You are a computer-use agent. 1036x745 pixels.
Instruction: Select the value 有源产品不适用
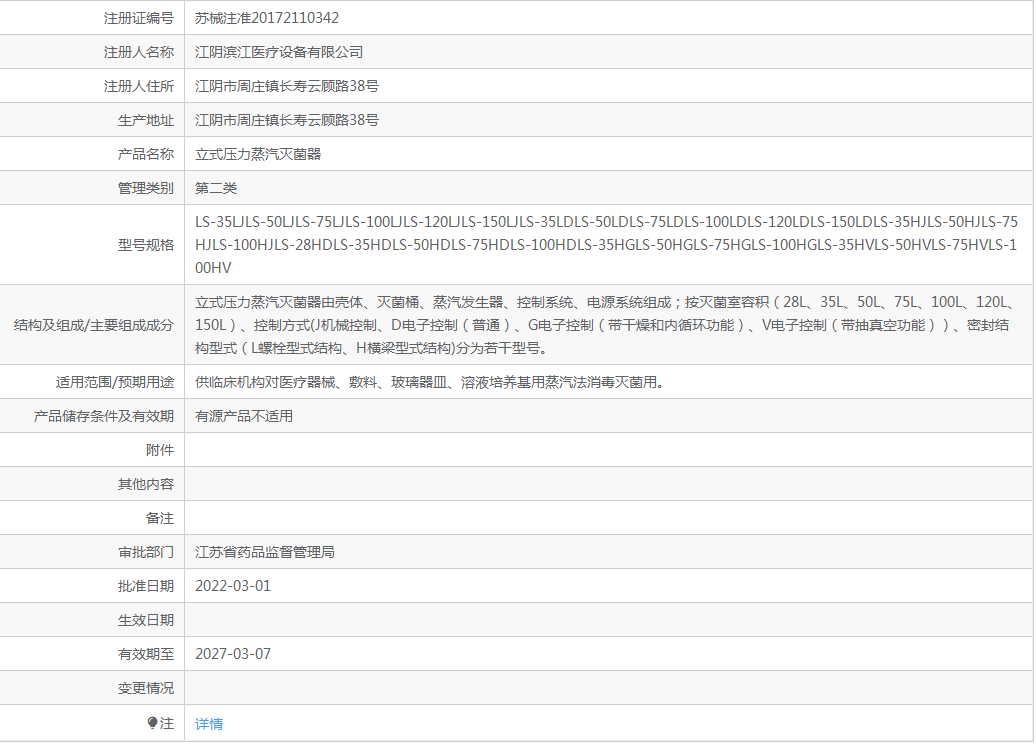tap(244, 416)
